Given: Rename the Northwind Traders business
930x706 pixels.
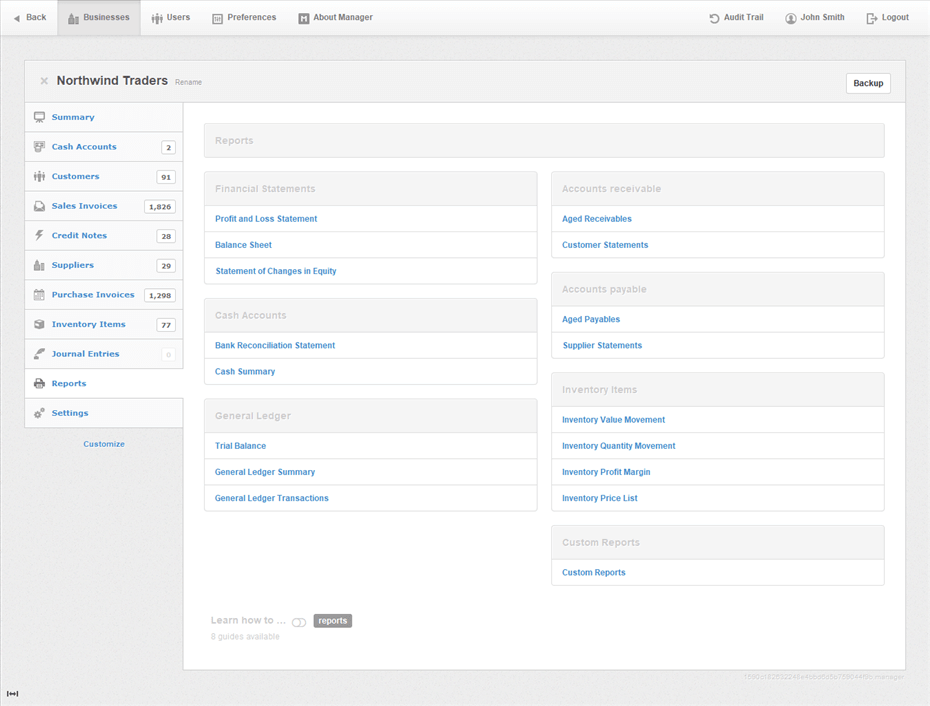Looking at the screenshot, I should [188, 83].
